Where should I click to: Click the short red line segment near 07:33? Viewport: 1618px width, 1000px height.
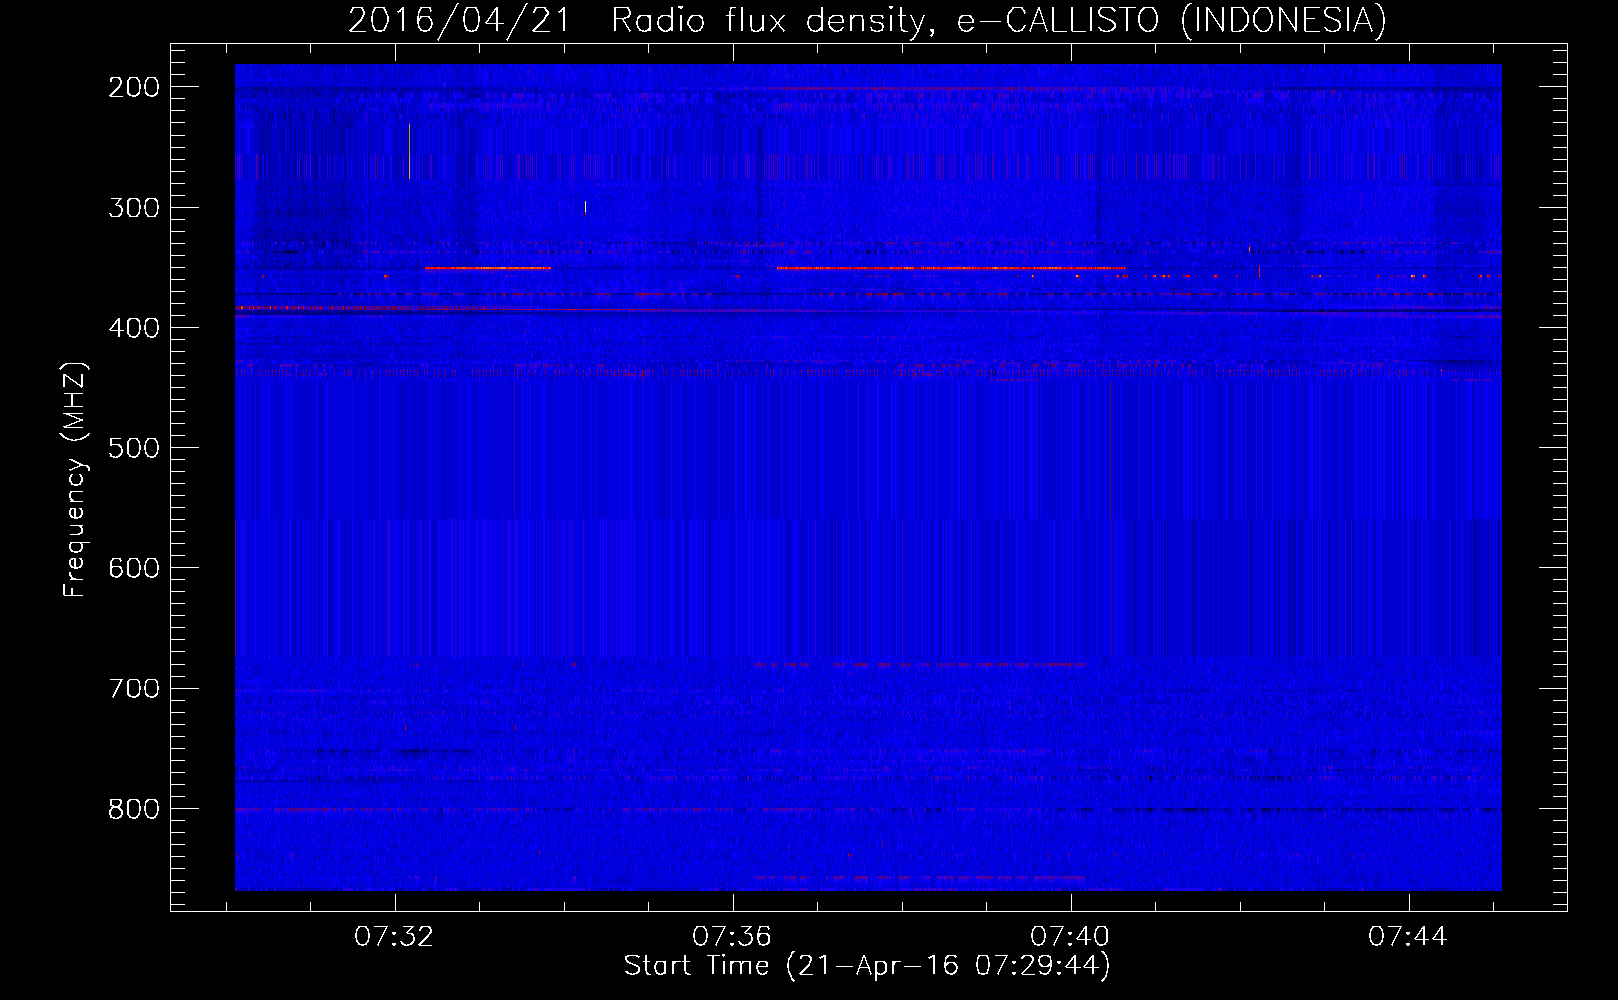tap(488, 268)
